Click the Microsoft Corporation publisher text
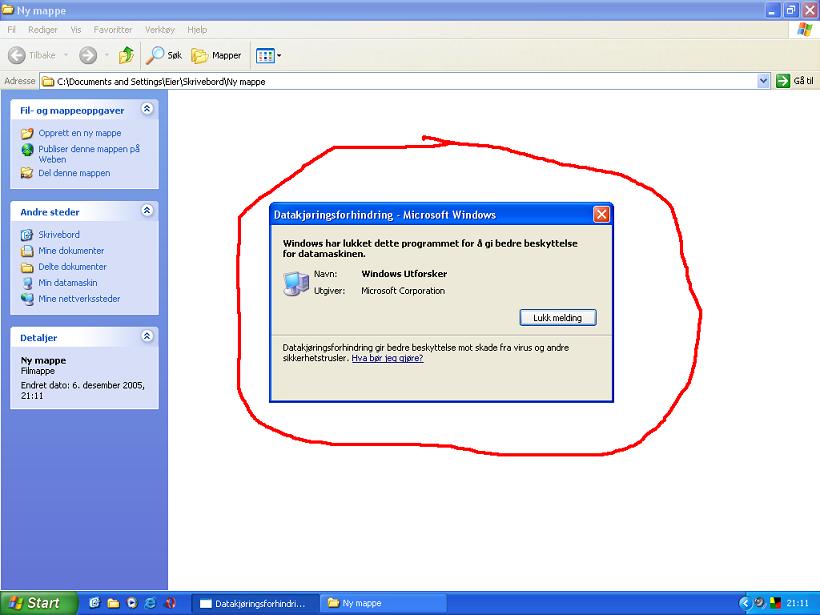The width and height of the screenshot is (820, 615). 403,291
